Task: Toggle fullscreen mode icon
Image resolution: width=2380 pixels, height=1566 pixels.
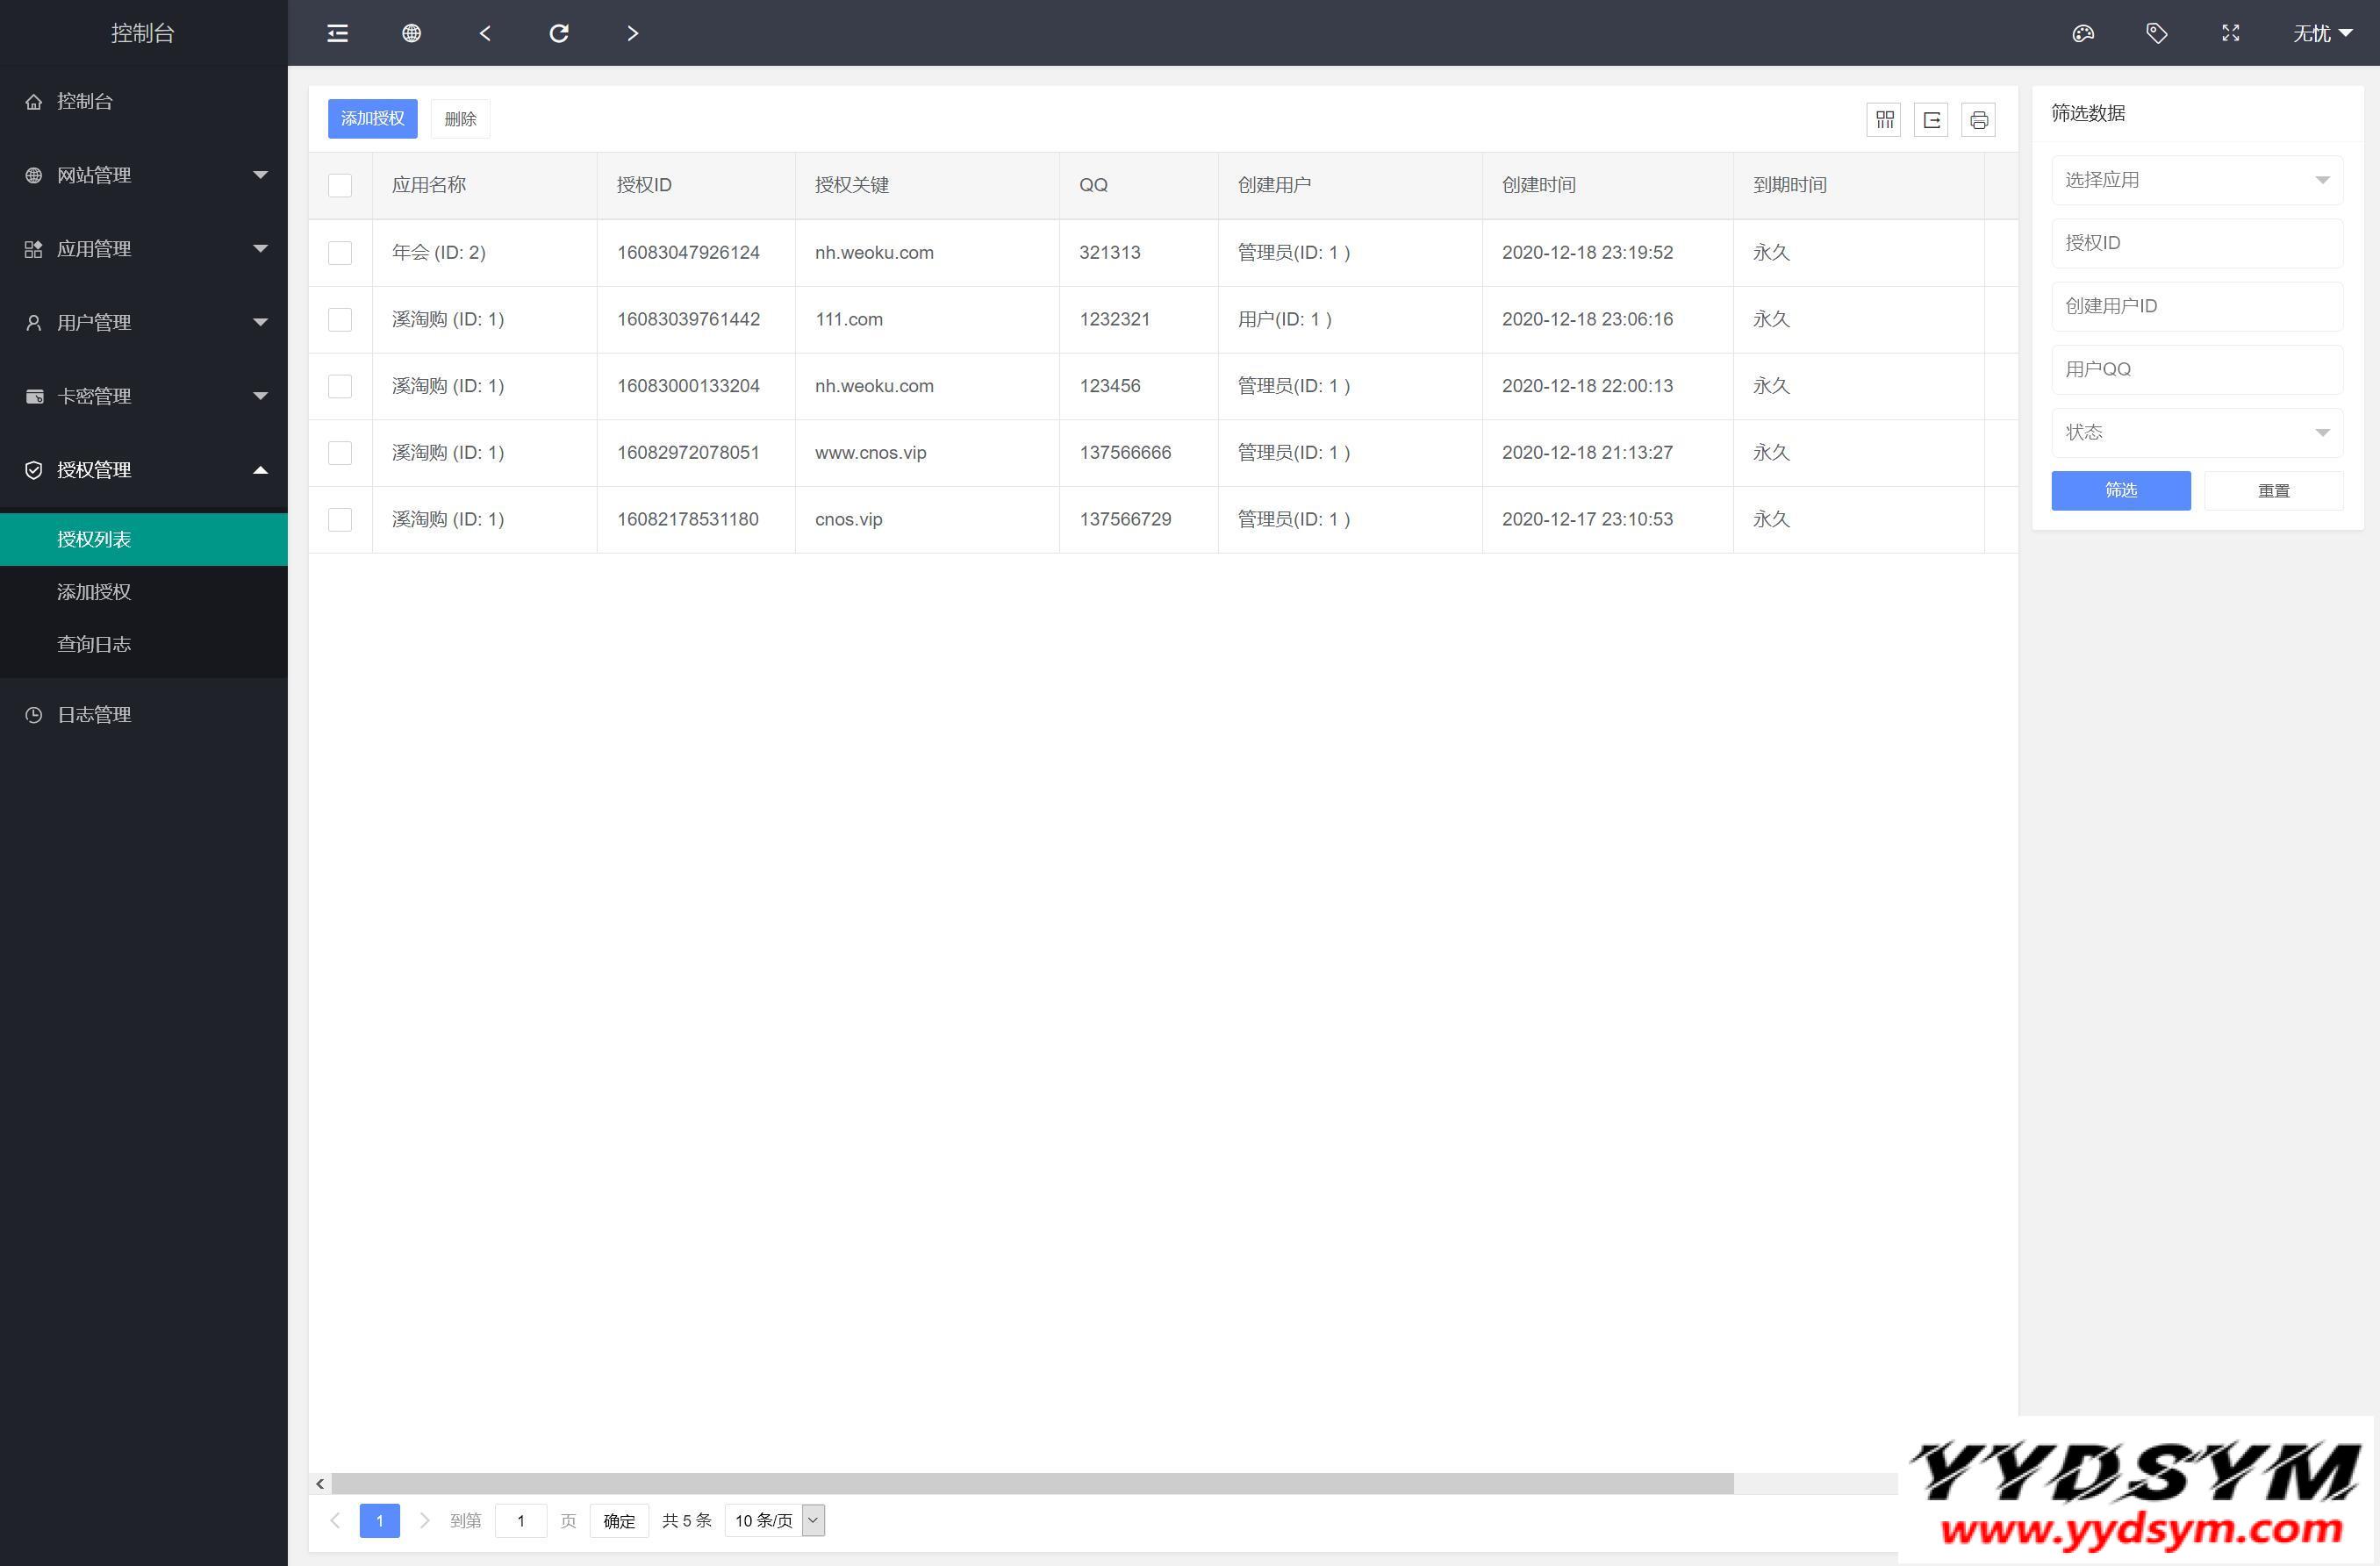Action: [x=2231, y=33]
